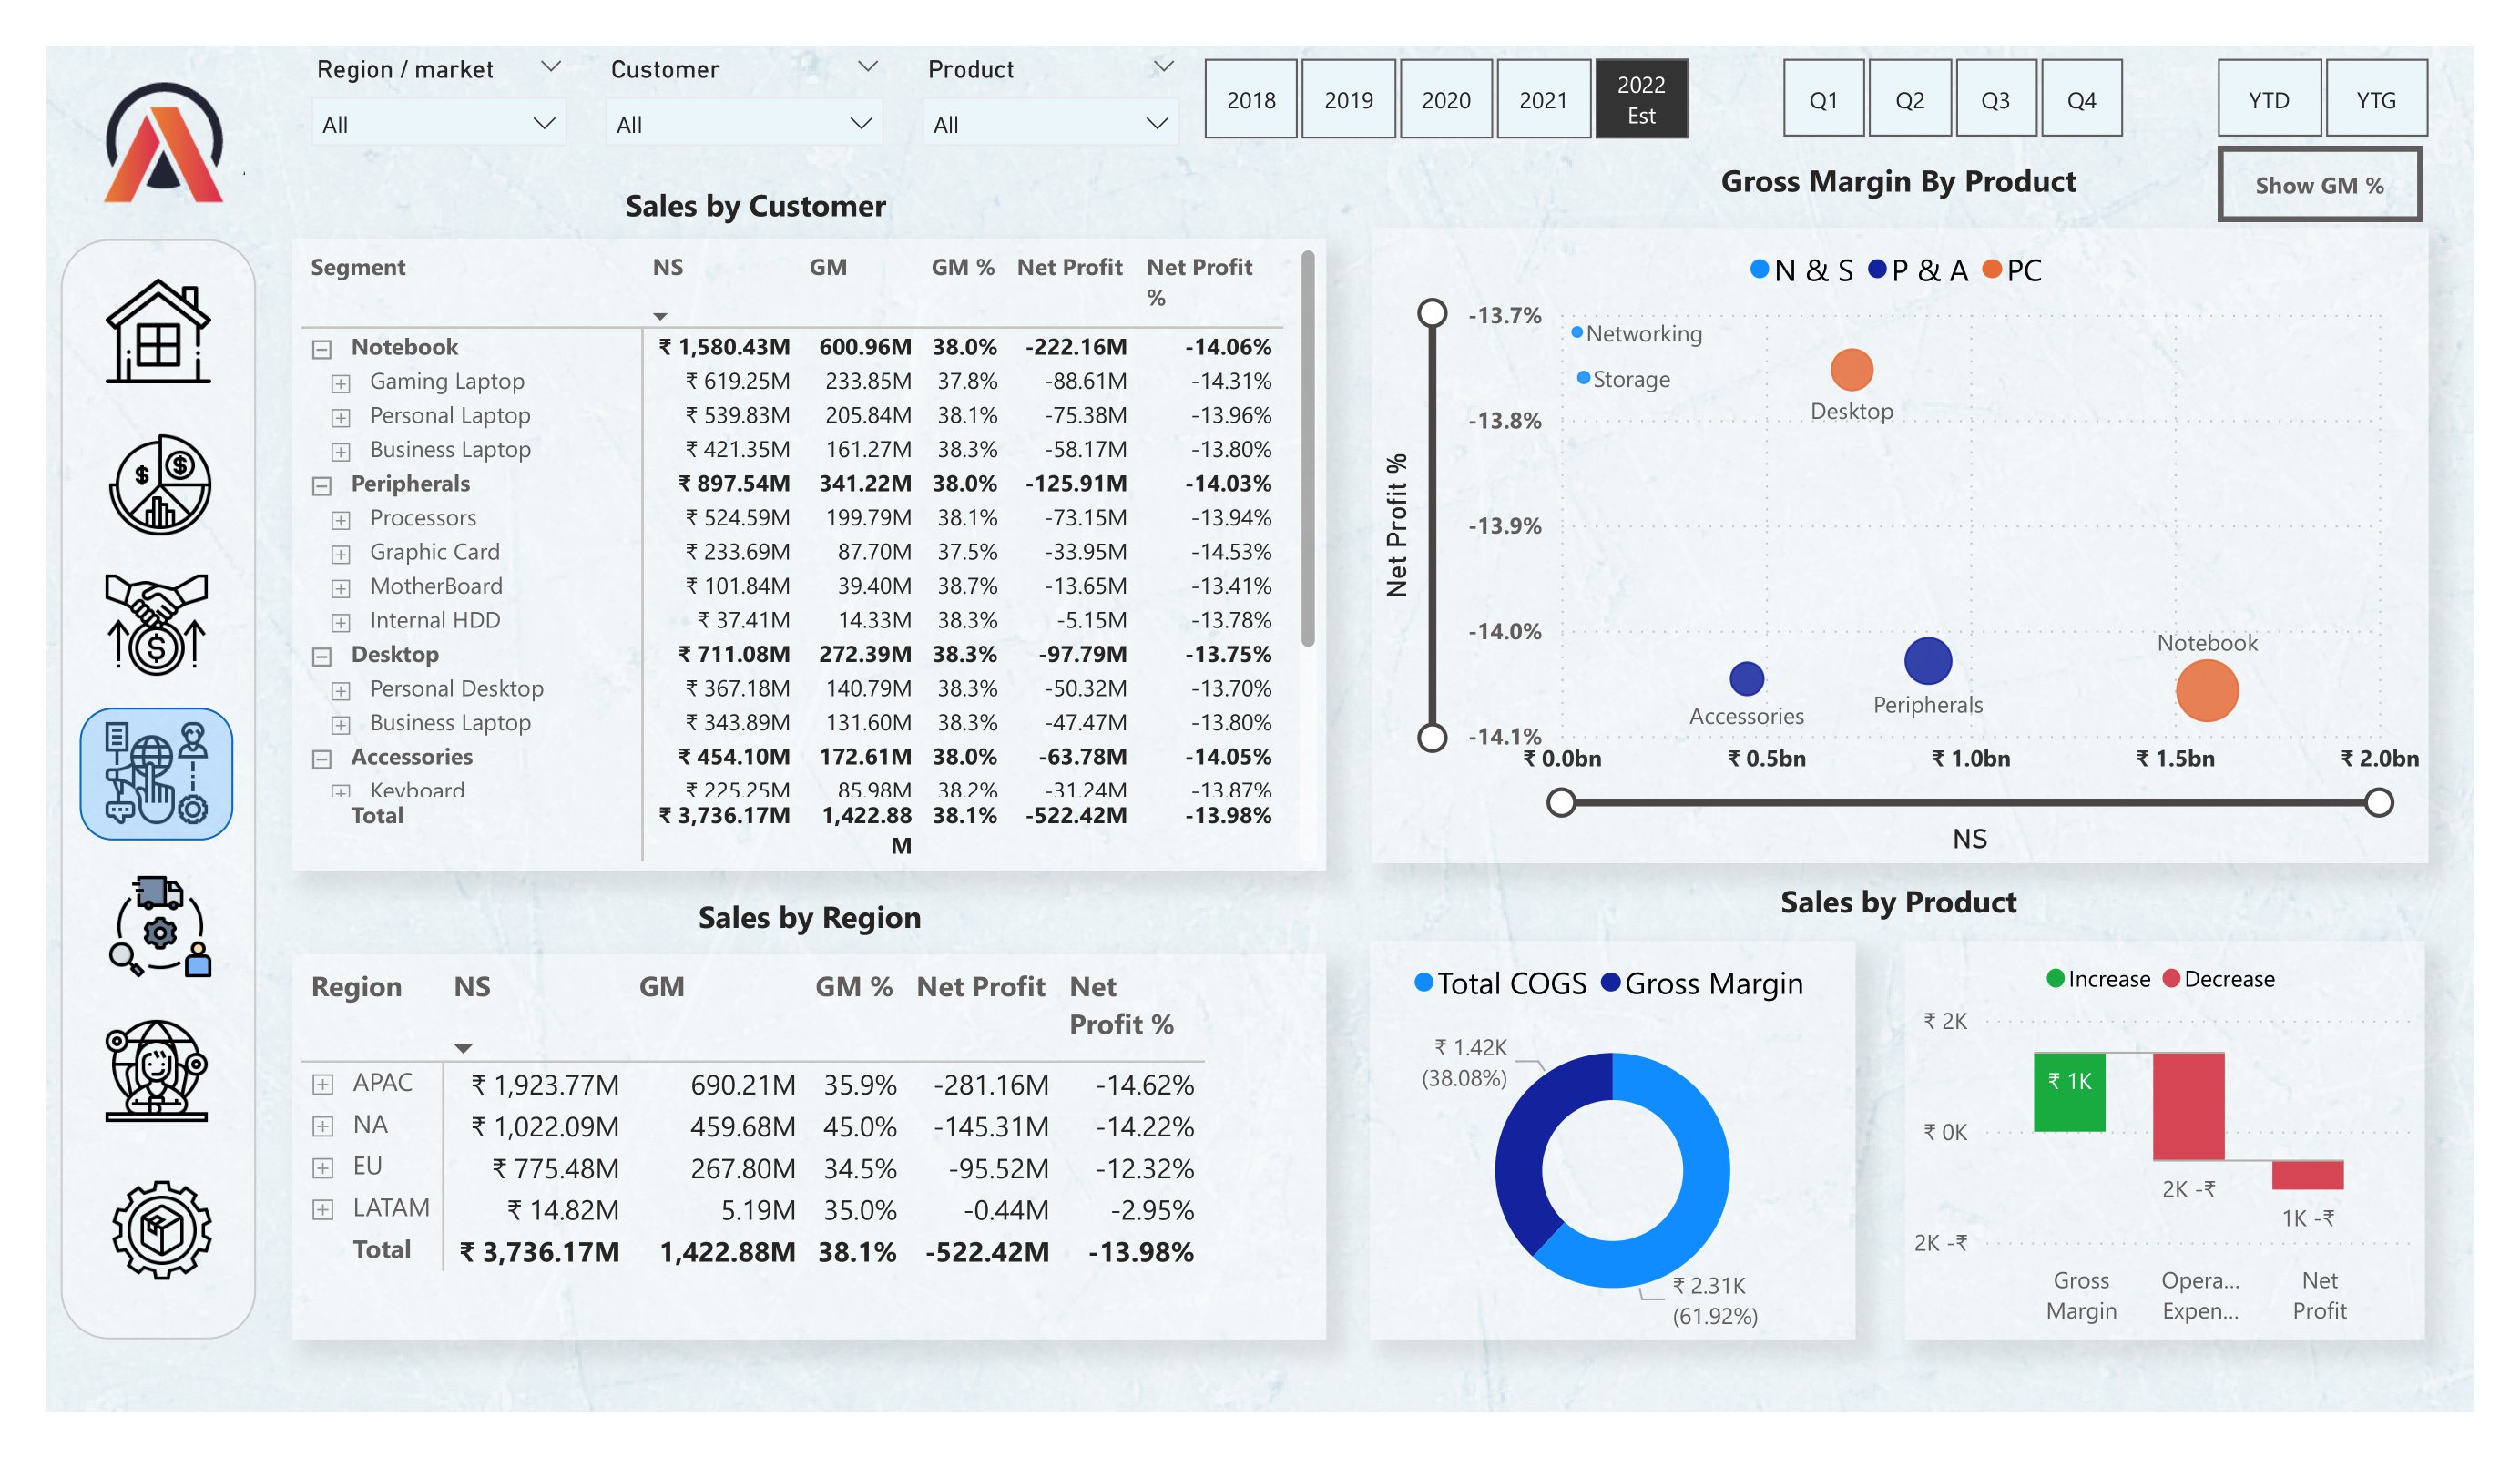Viewport: 2520px width, 1457px height.
Task: Select quarter Q3
Action: [x=1995, y=100]
